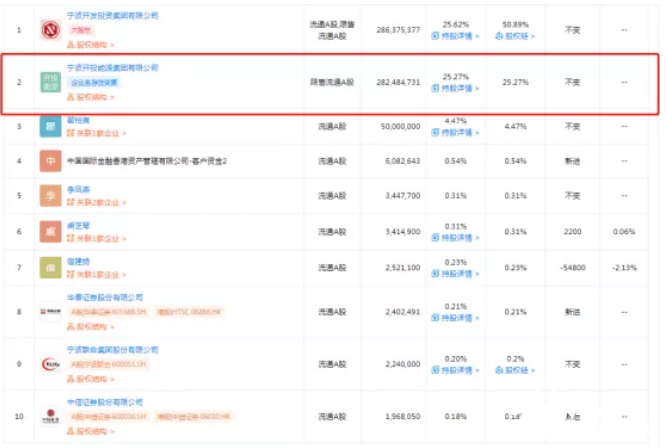Click the share count 282,484,731
This screenshot has width=666, height=448.
[x=398, y=82]
